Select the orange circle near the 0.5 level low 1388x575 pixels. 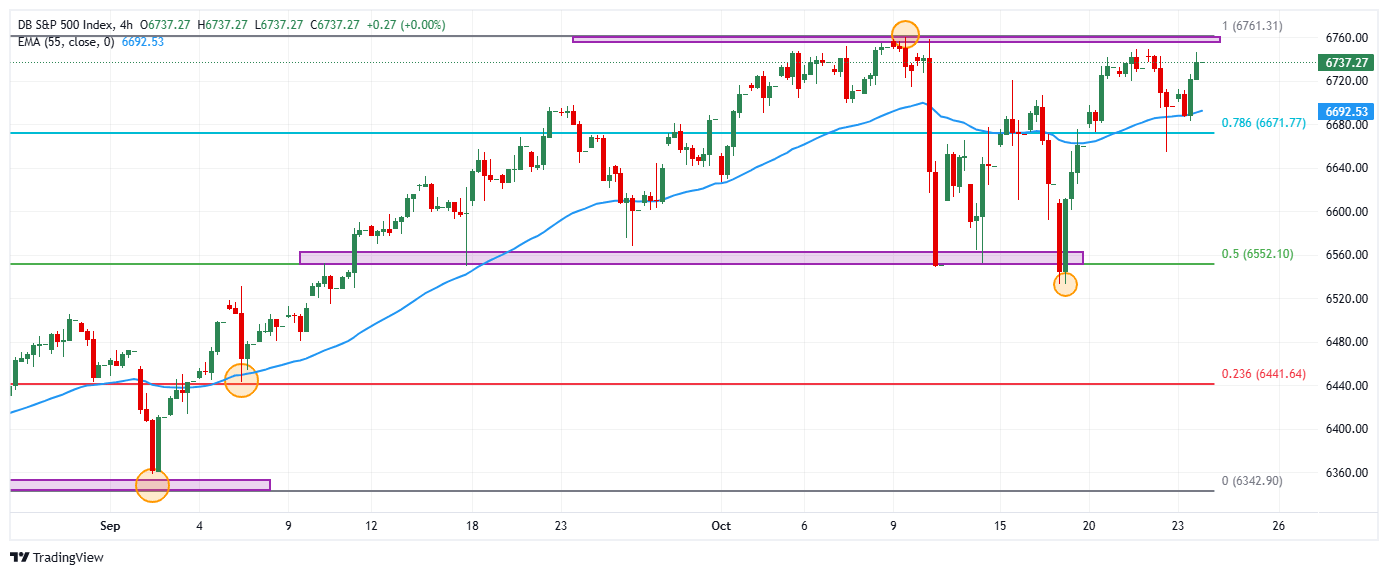click(x=1065, y=284)
